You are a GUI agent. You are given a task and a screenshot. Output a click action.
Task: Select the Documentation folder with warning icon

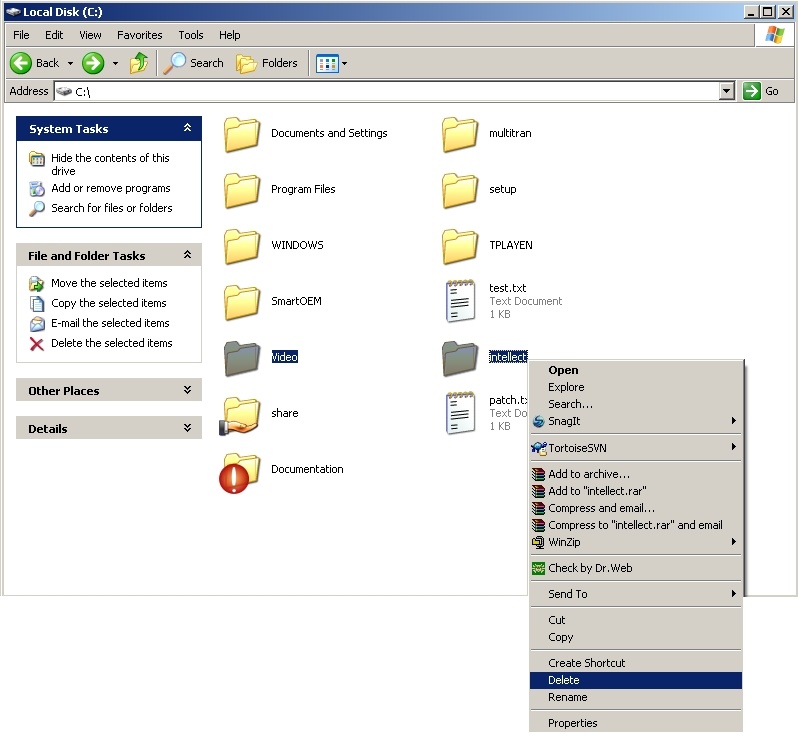point(241,471)
